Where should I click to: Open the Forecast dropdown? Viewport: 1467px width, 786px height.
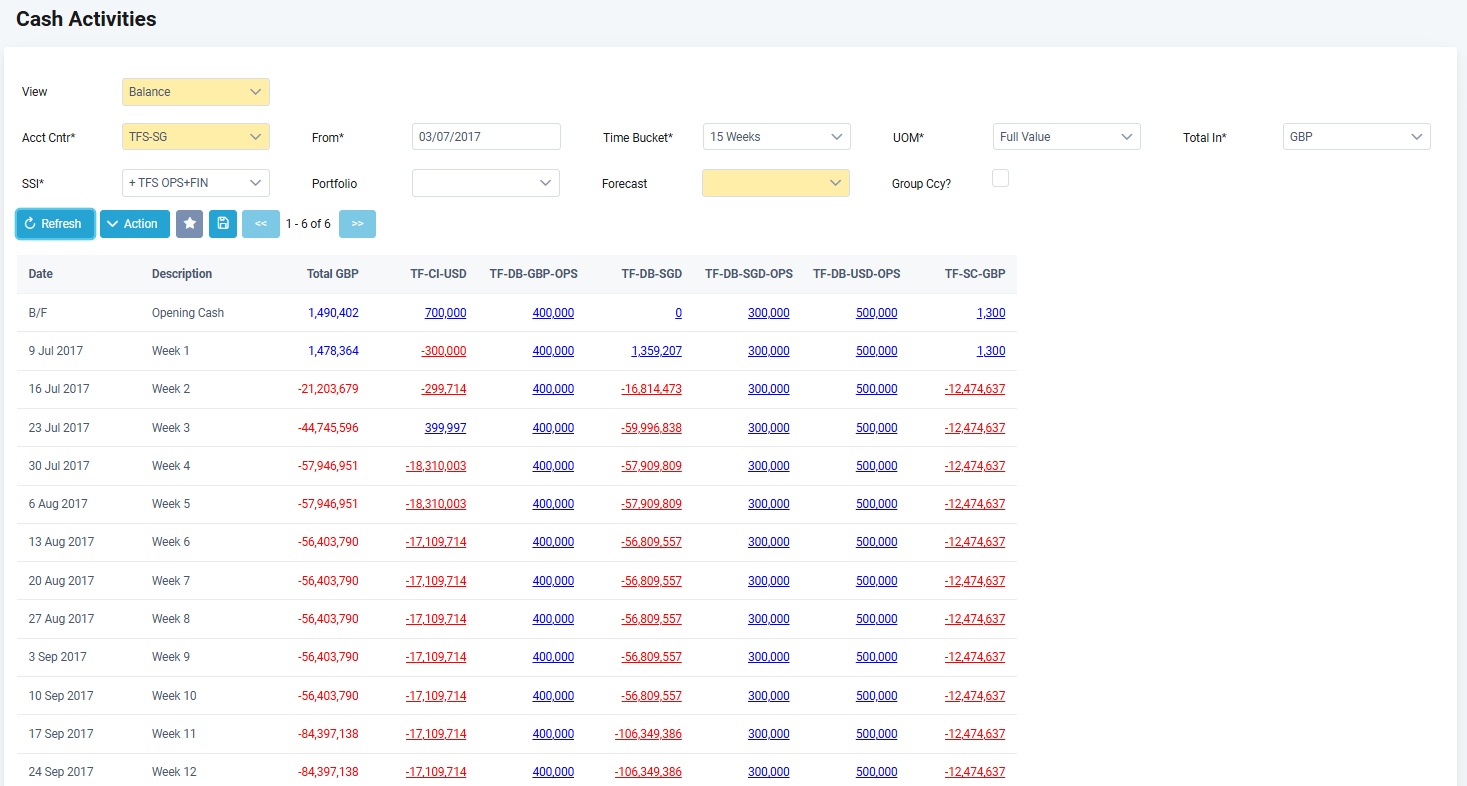[x=776, y=183]
